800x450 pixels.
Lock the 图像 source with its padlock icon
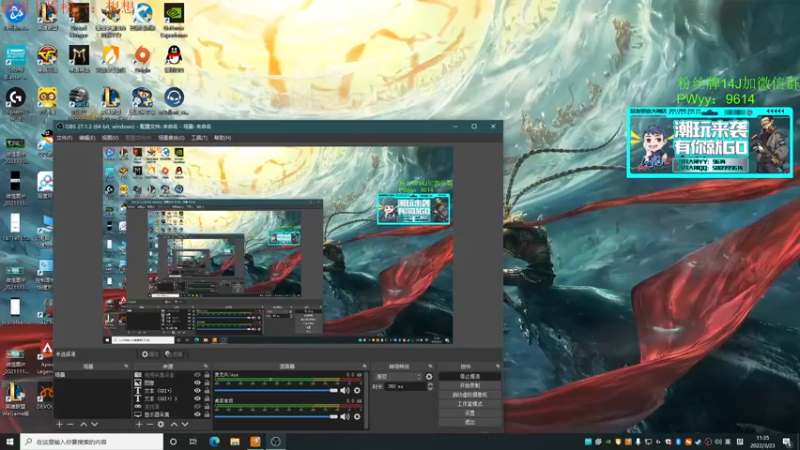[207, 383]
